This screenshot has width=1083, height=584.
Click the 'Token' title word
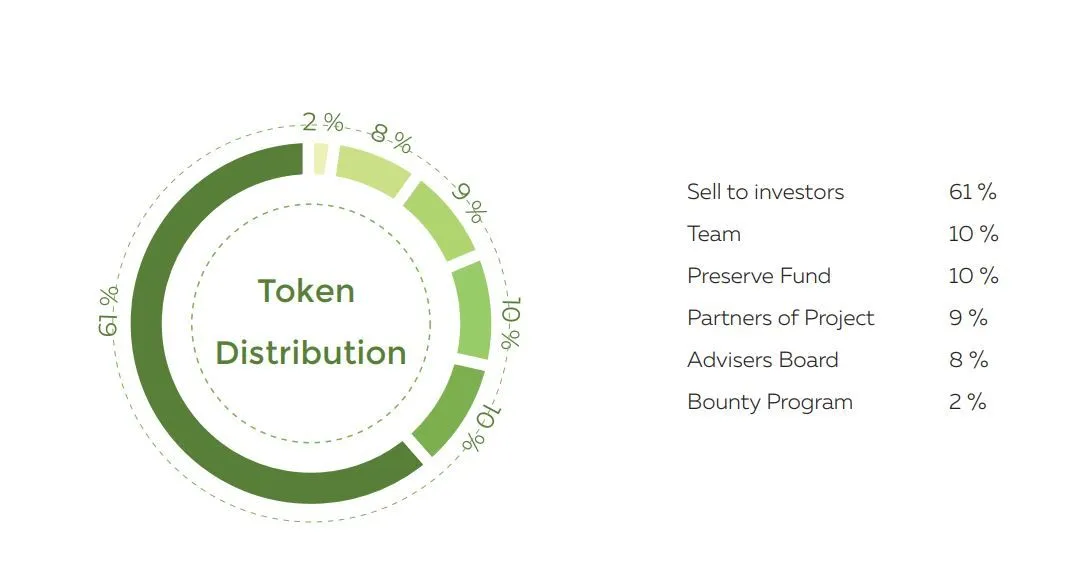[x=306, y=291]
